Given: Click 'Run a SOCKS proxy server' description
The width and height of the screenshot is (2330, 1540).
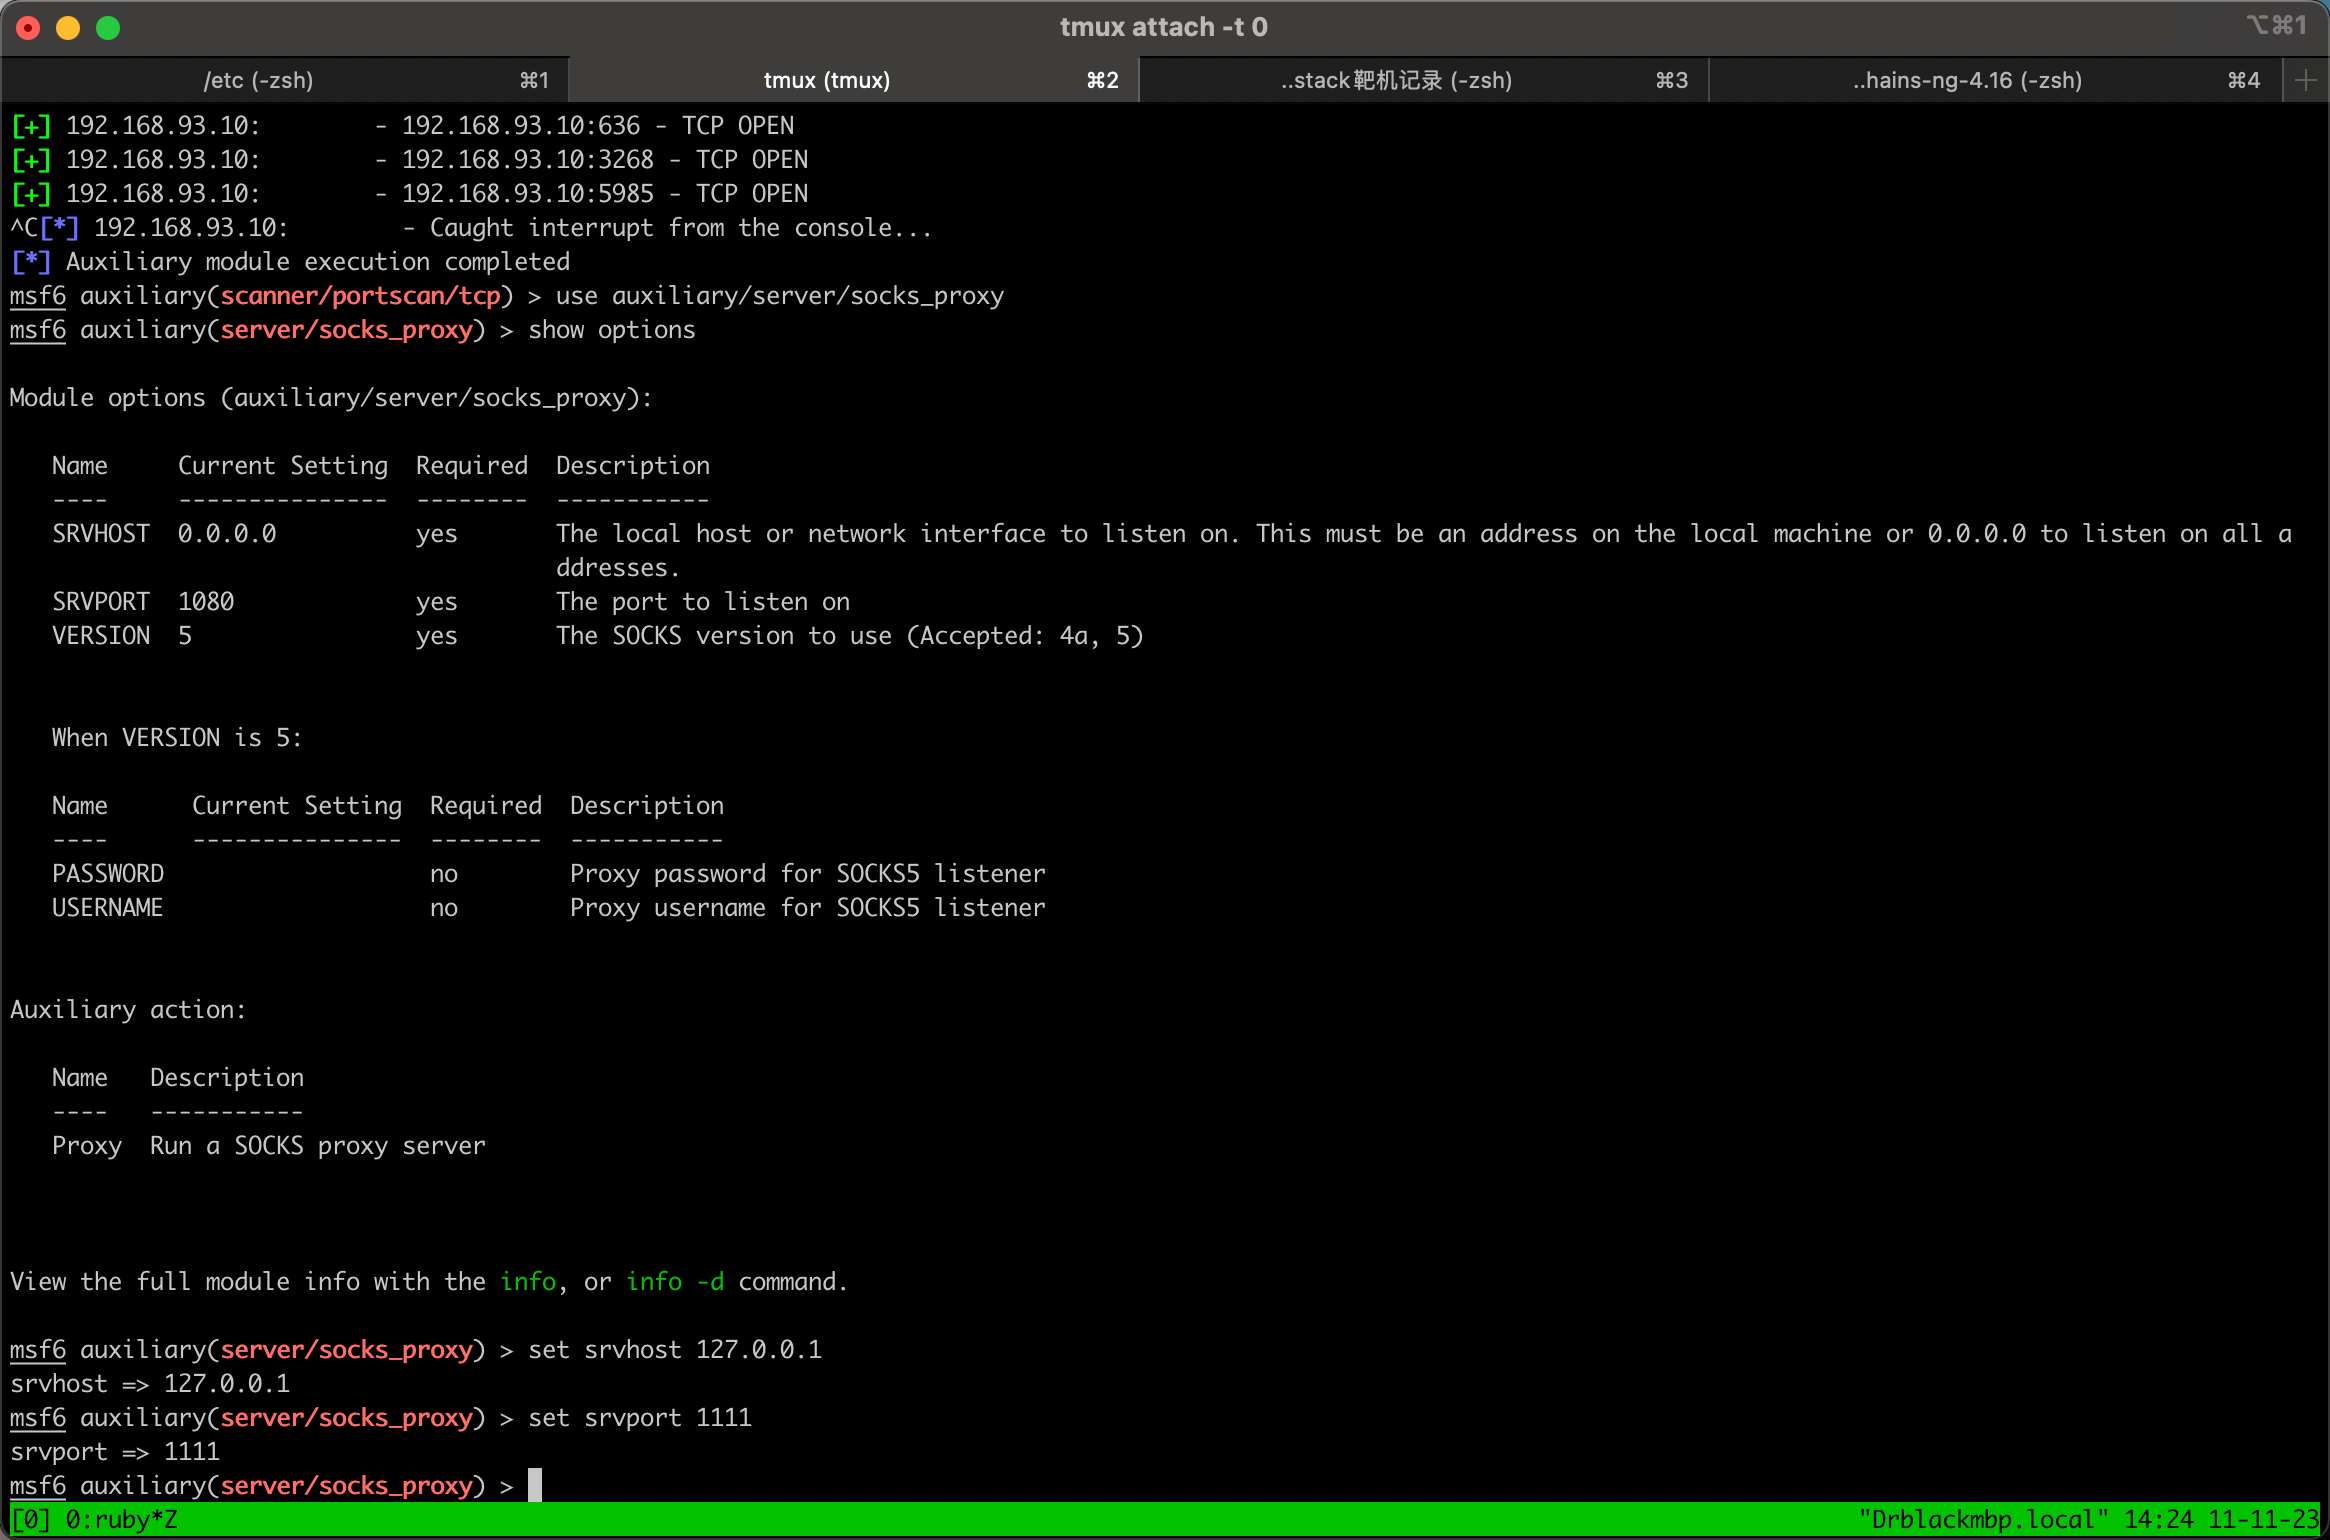Looking at the screenshot, I should coord(318,1146).
